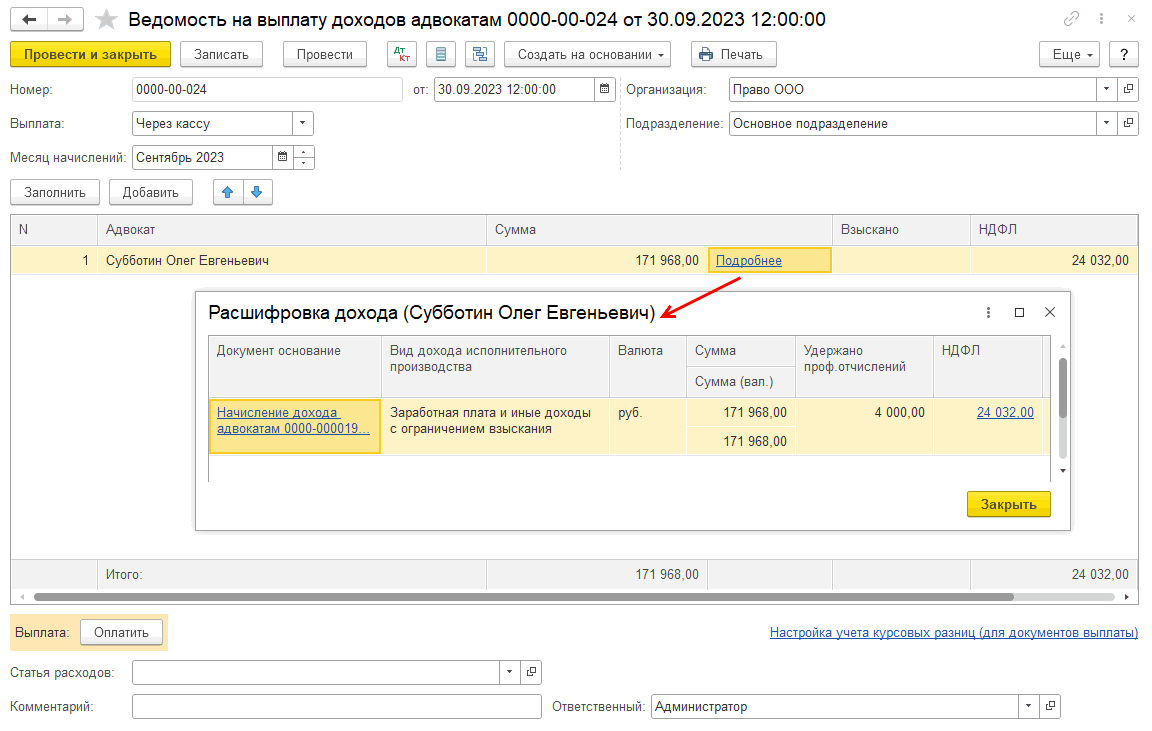Image resolution: width=1152 pixels, height=731 pixels.
Task: Move row down with blue down arrow
Action: [256, 192]
